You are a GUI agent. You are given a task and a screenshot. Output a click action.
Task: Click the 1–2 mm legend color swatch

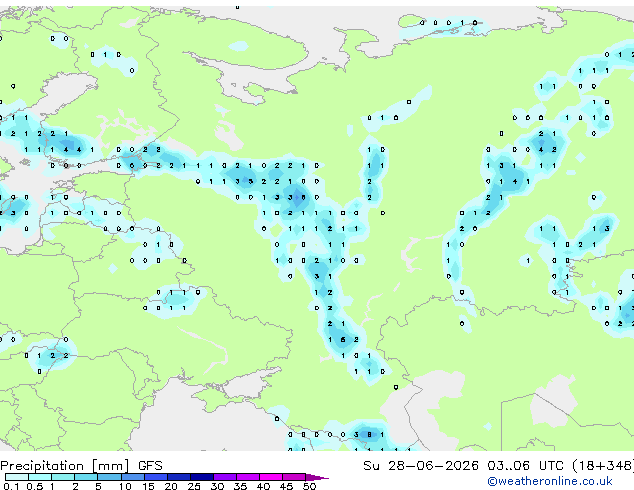click(63, 477)
